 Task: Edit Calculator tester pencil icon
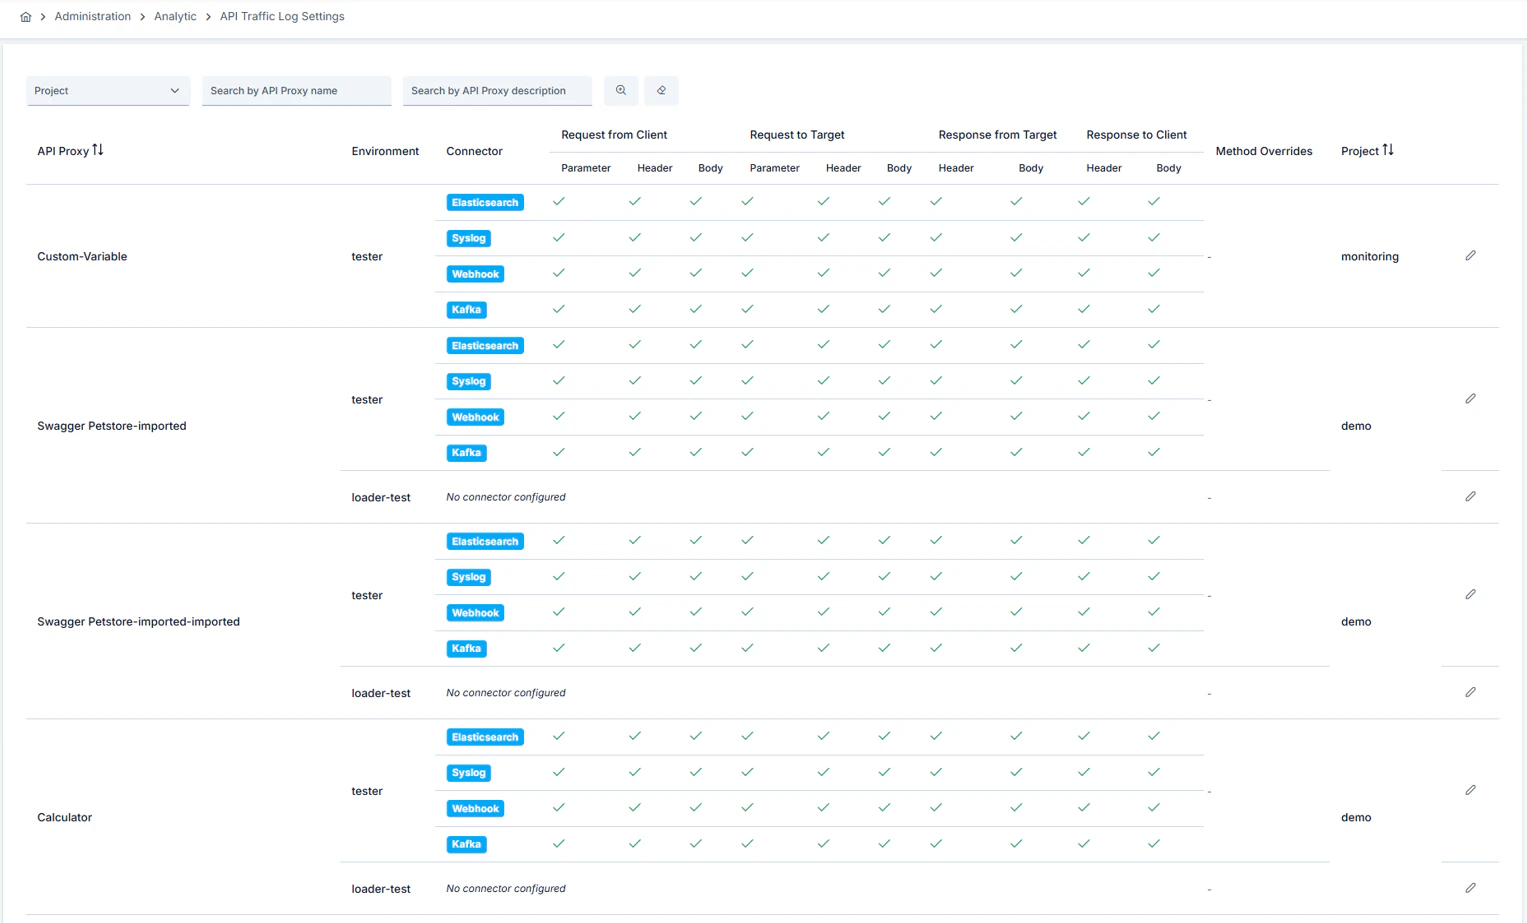pyautogui.click(x=1470, y=791)
